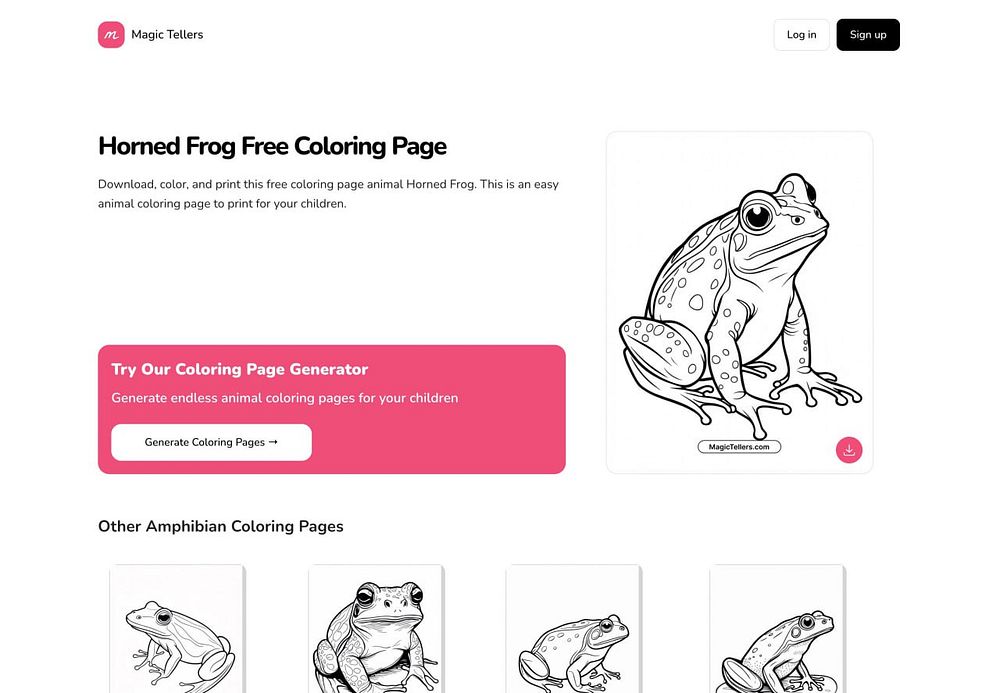This screenshot has width=1000, height=693.
Task: Click the 'Generate endless animal coloring pages' subtitle
Action: [285, 398]
